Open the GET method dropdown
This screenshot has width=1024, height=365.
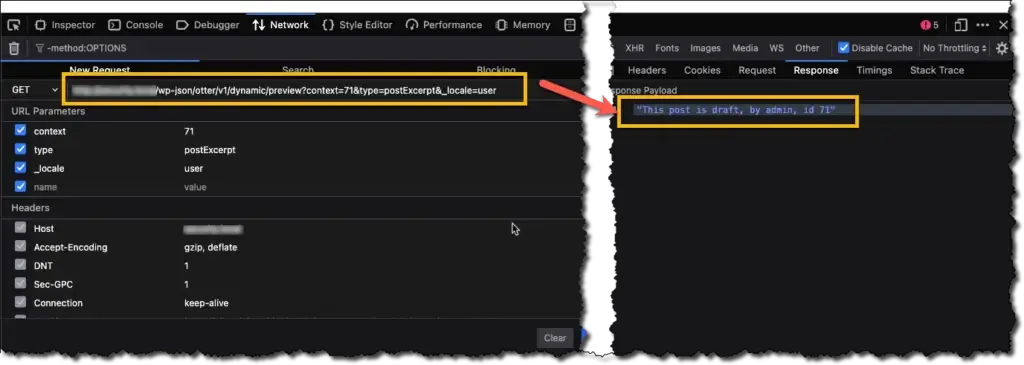pyautogui.click(x=35, y=90)
